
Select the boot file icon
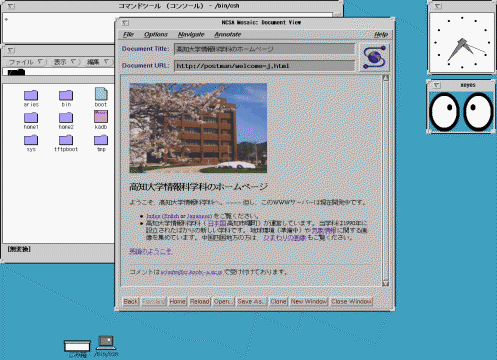(x=101, y=94)
